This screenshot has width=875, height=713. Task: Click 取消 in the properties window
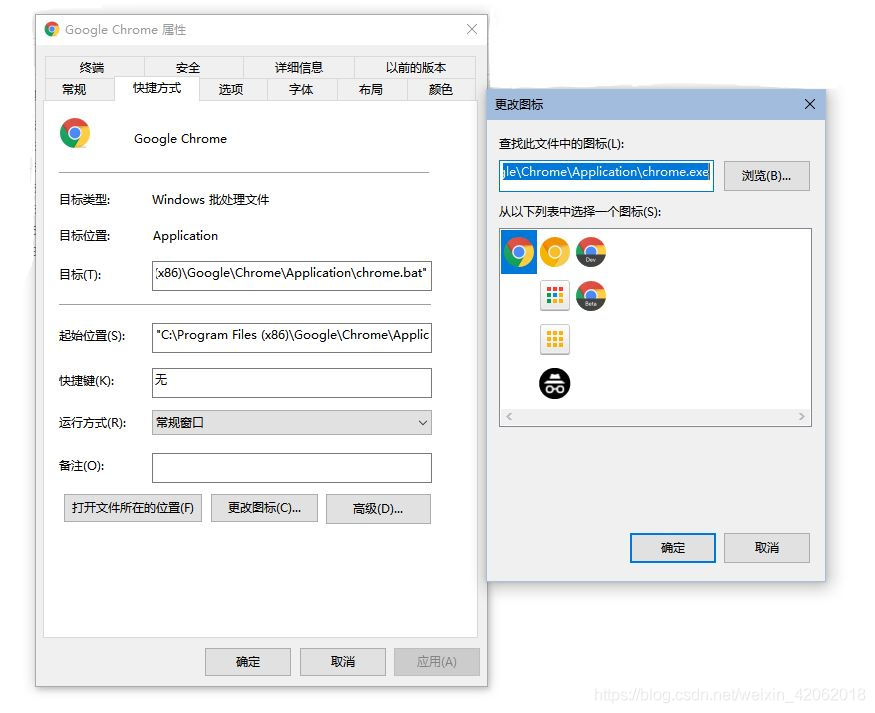343,662
